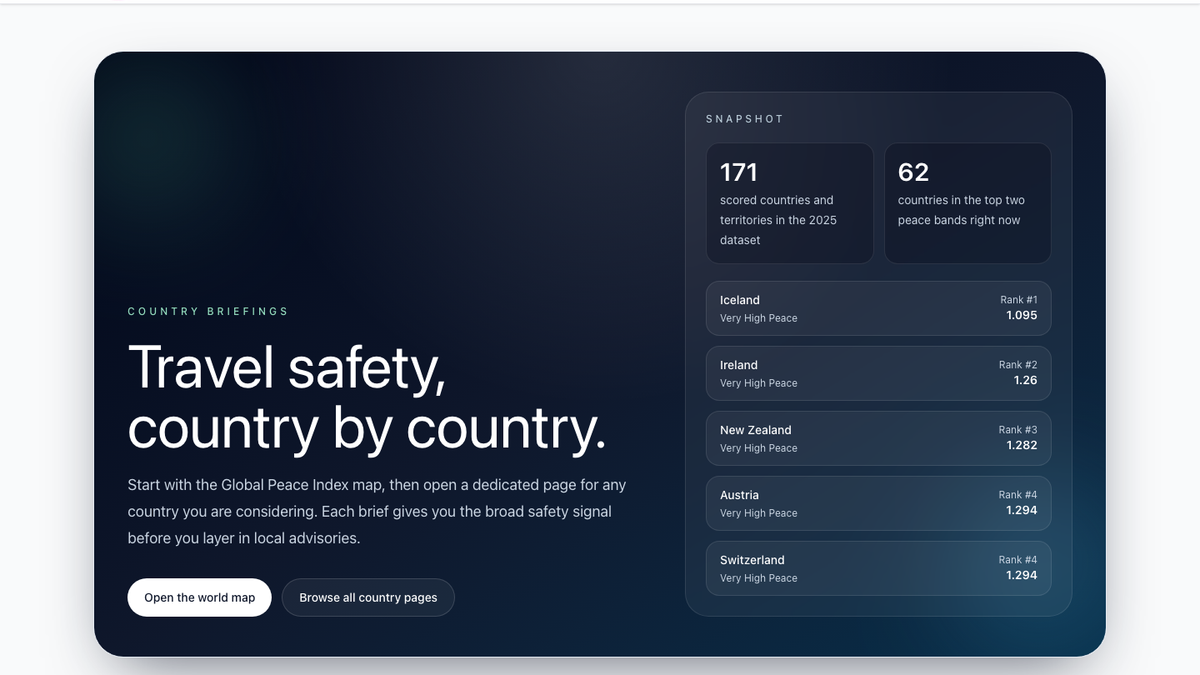Click 'Very High Peace' under Ireland
Image resolution: width=1200 pixels, height=675 pixels.
pyautogui.click(x=757, y=383)
